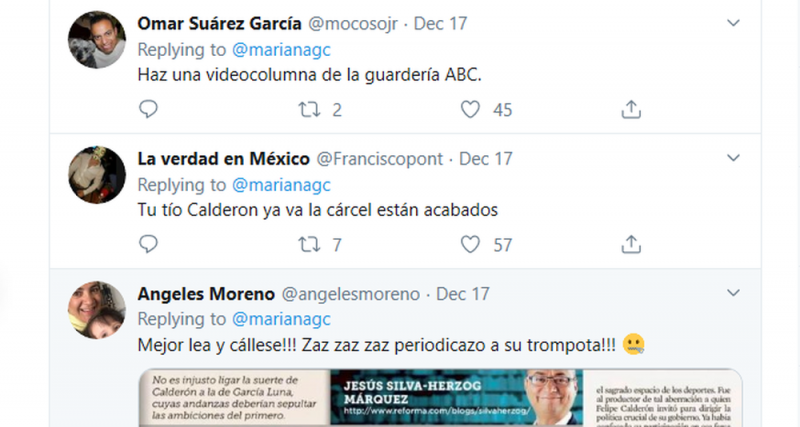Share Omar Suárez García's tweet
The width and height of the screenshot is (800, 427).
coord(631,109)
